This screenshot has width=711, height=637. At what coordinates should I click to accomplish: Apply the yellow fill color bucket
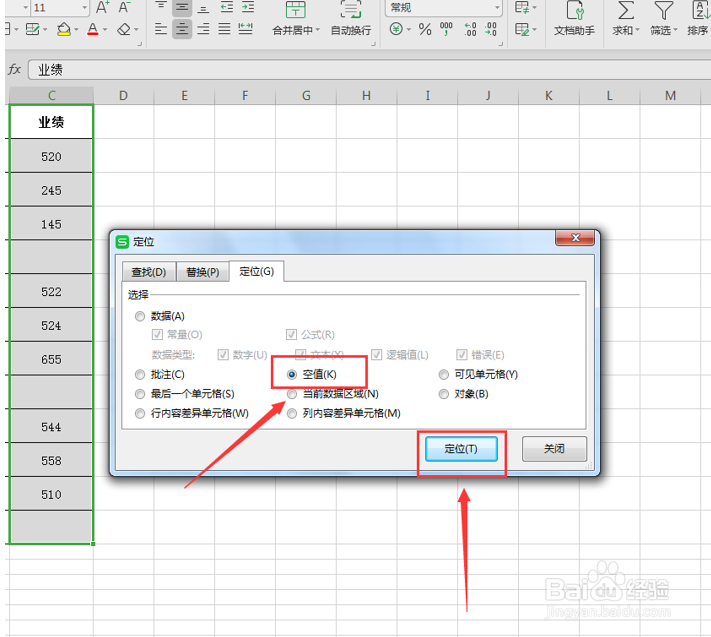click(63, 29)
